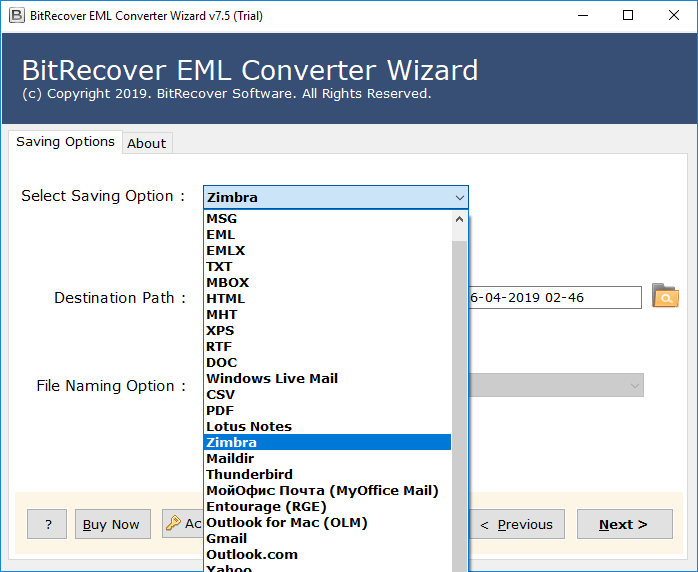Image resolution: width=698 pixels, height=572 pixels.
Task: Switch to the Saving Options tab
Action: (65, 142)
